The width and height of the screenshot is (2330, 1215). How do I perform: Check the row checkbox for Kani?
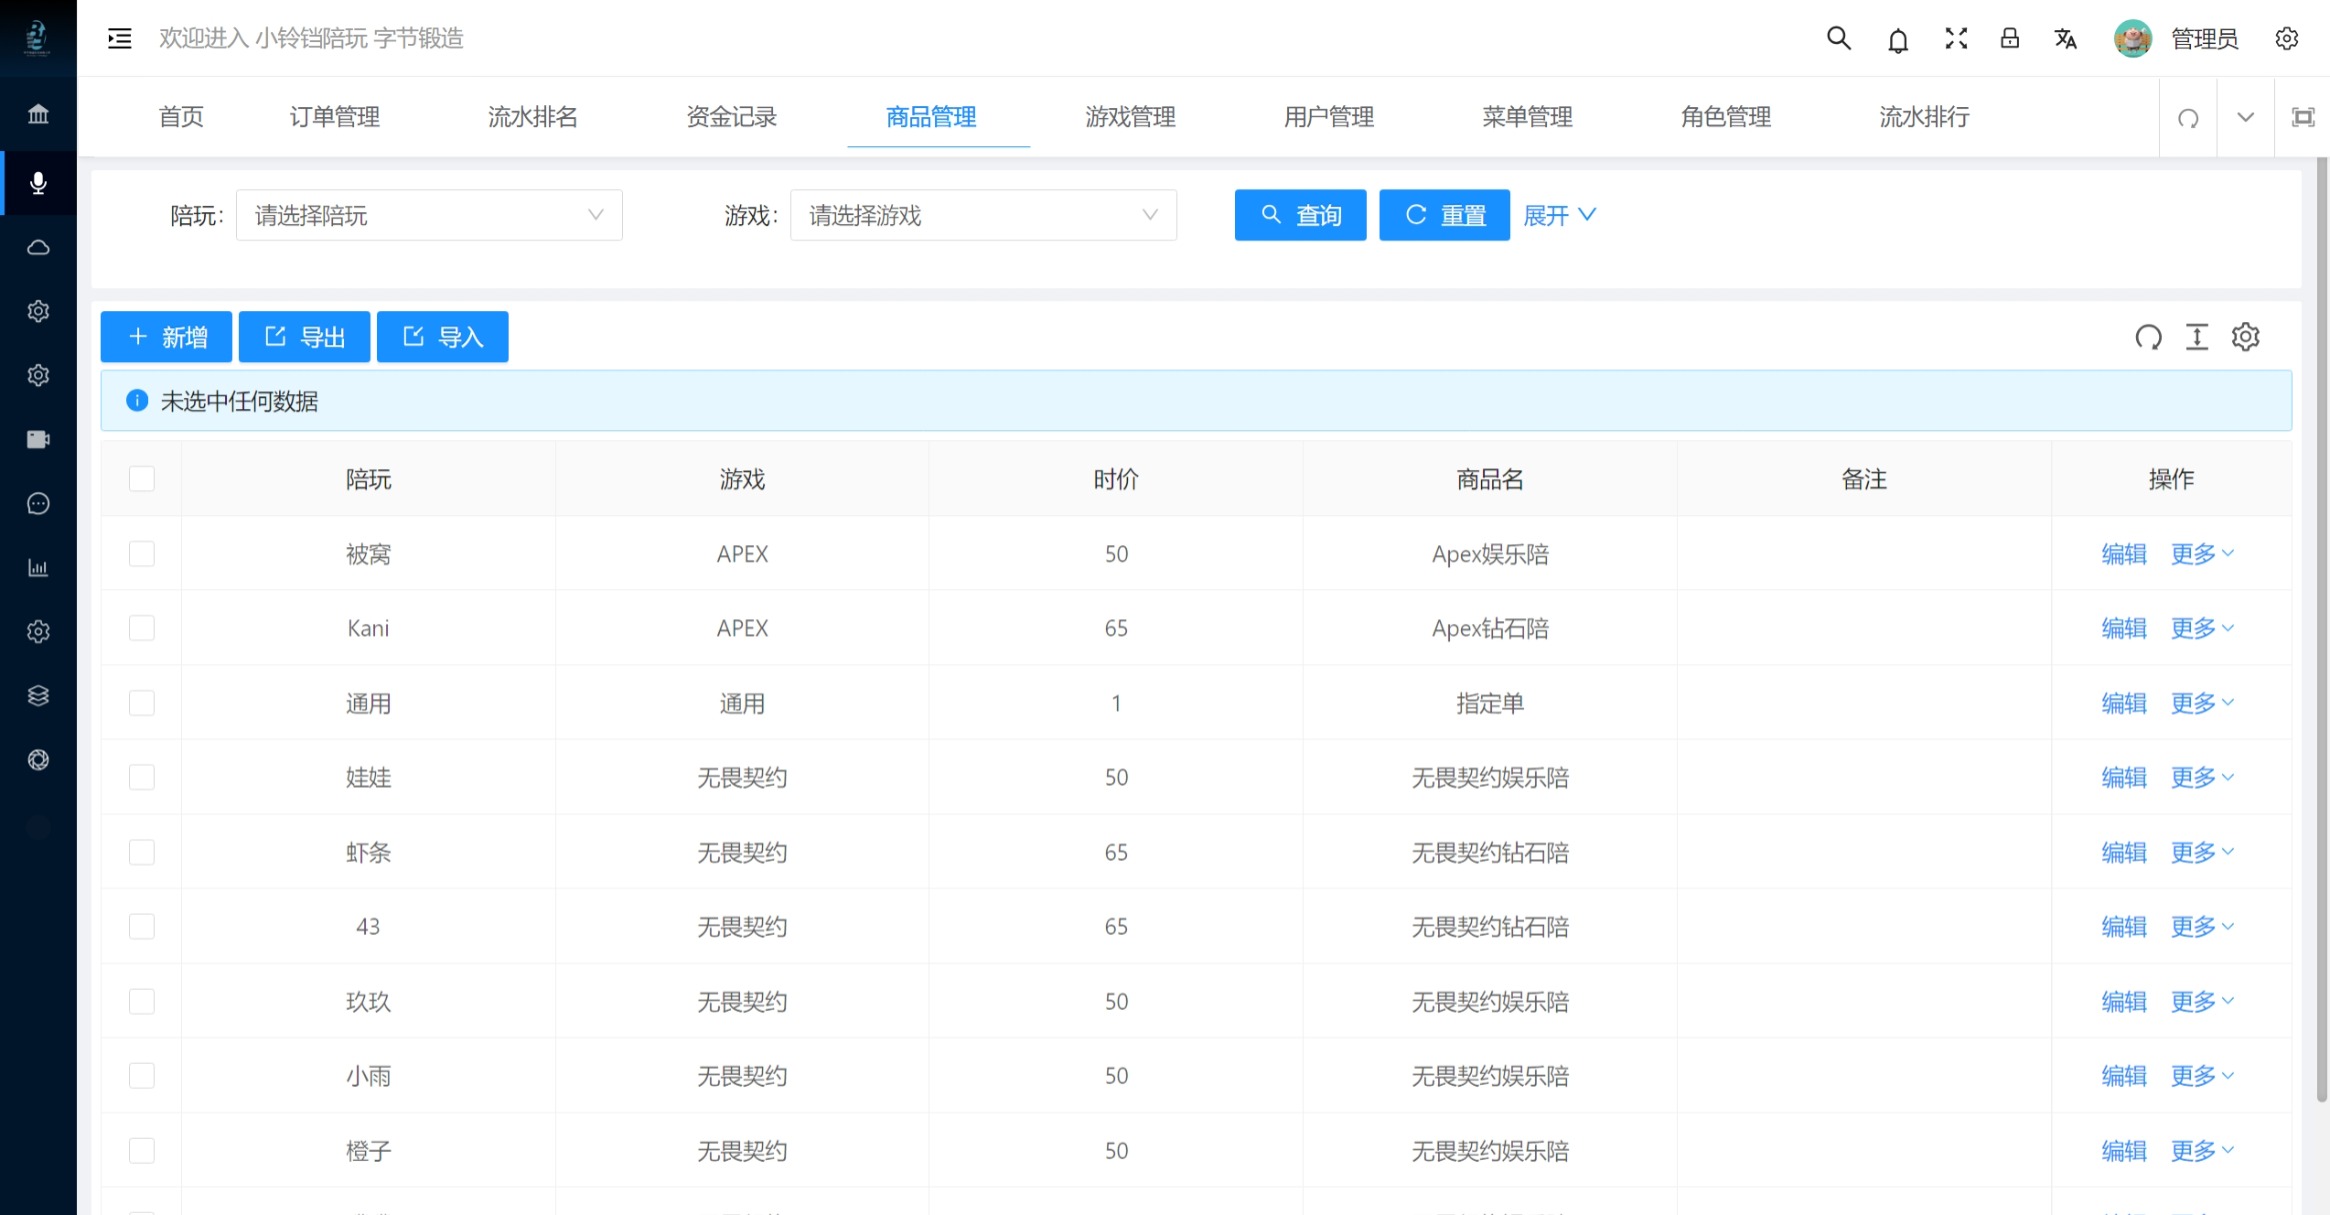tap(142, 628)
